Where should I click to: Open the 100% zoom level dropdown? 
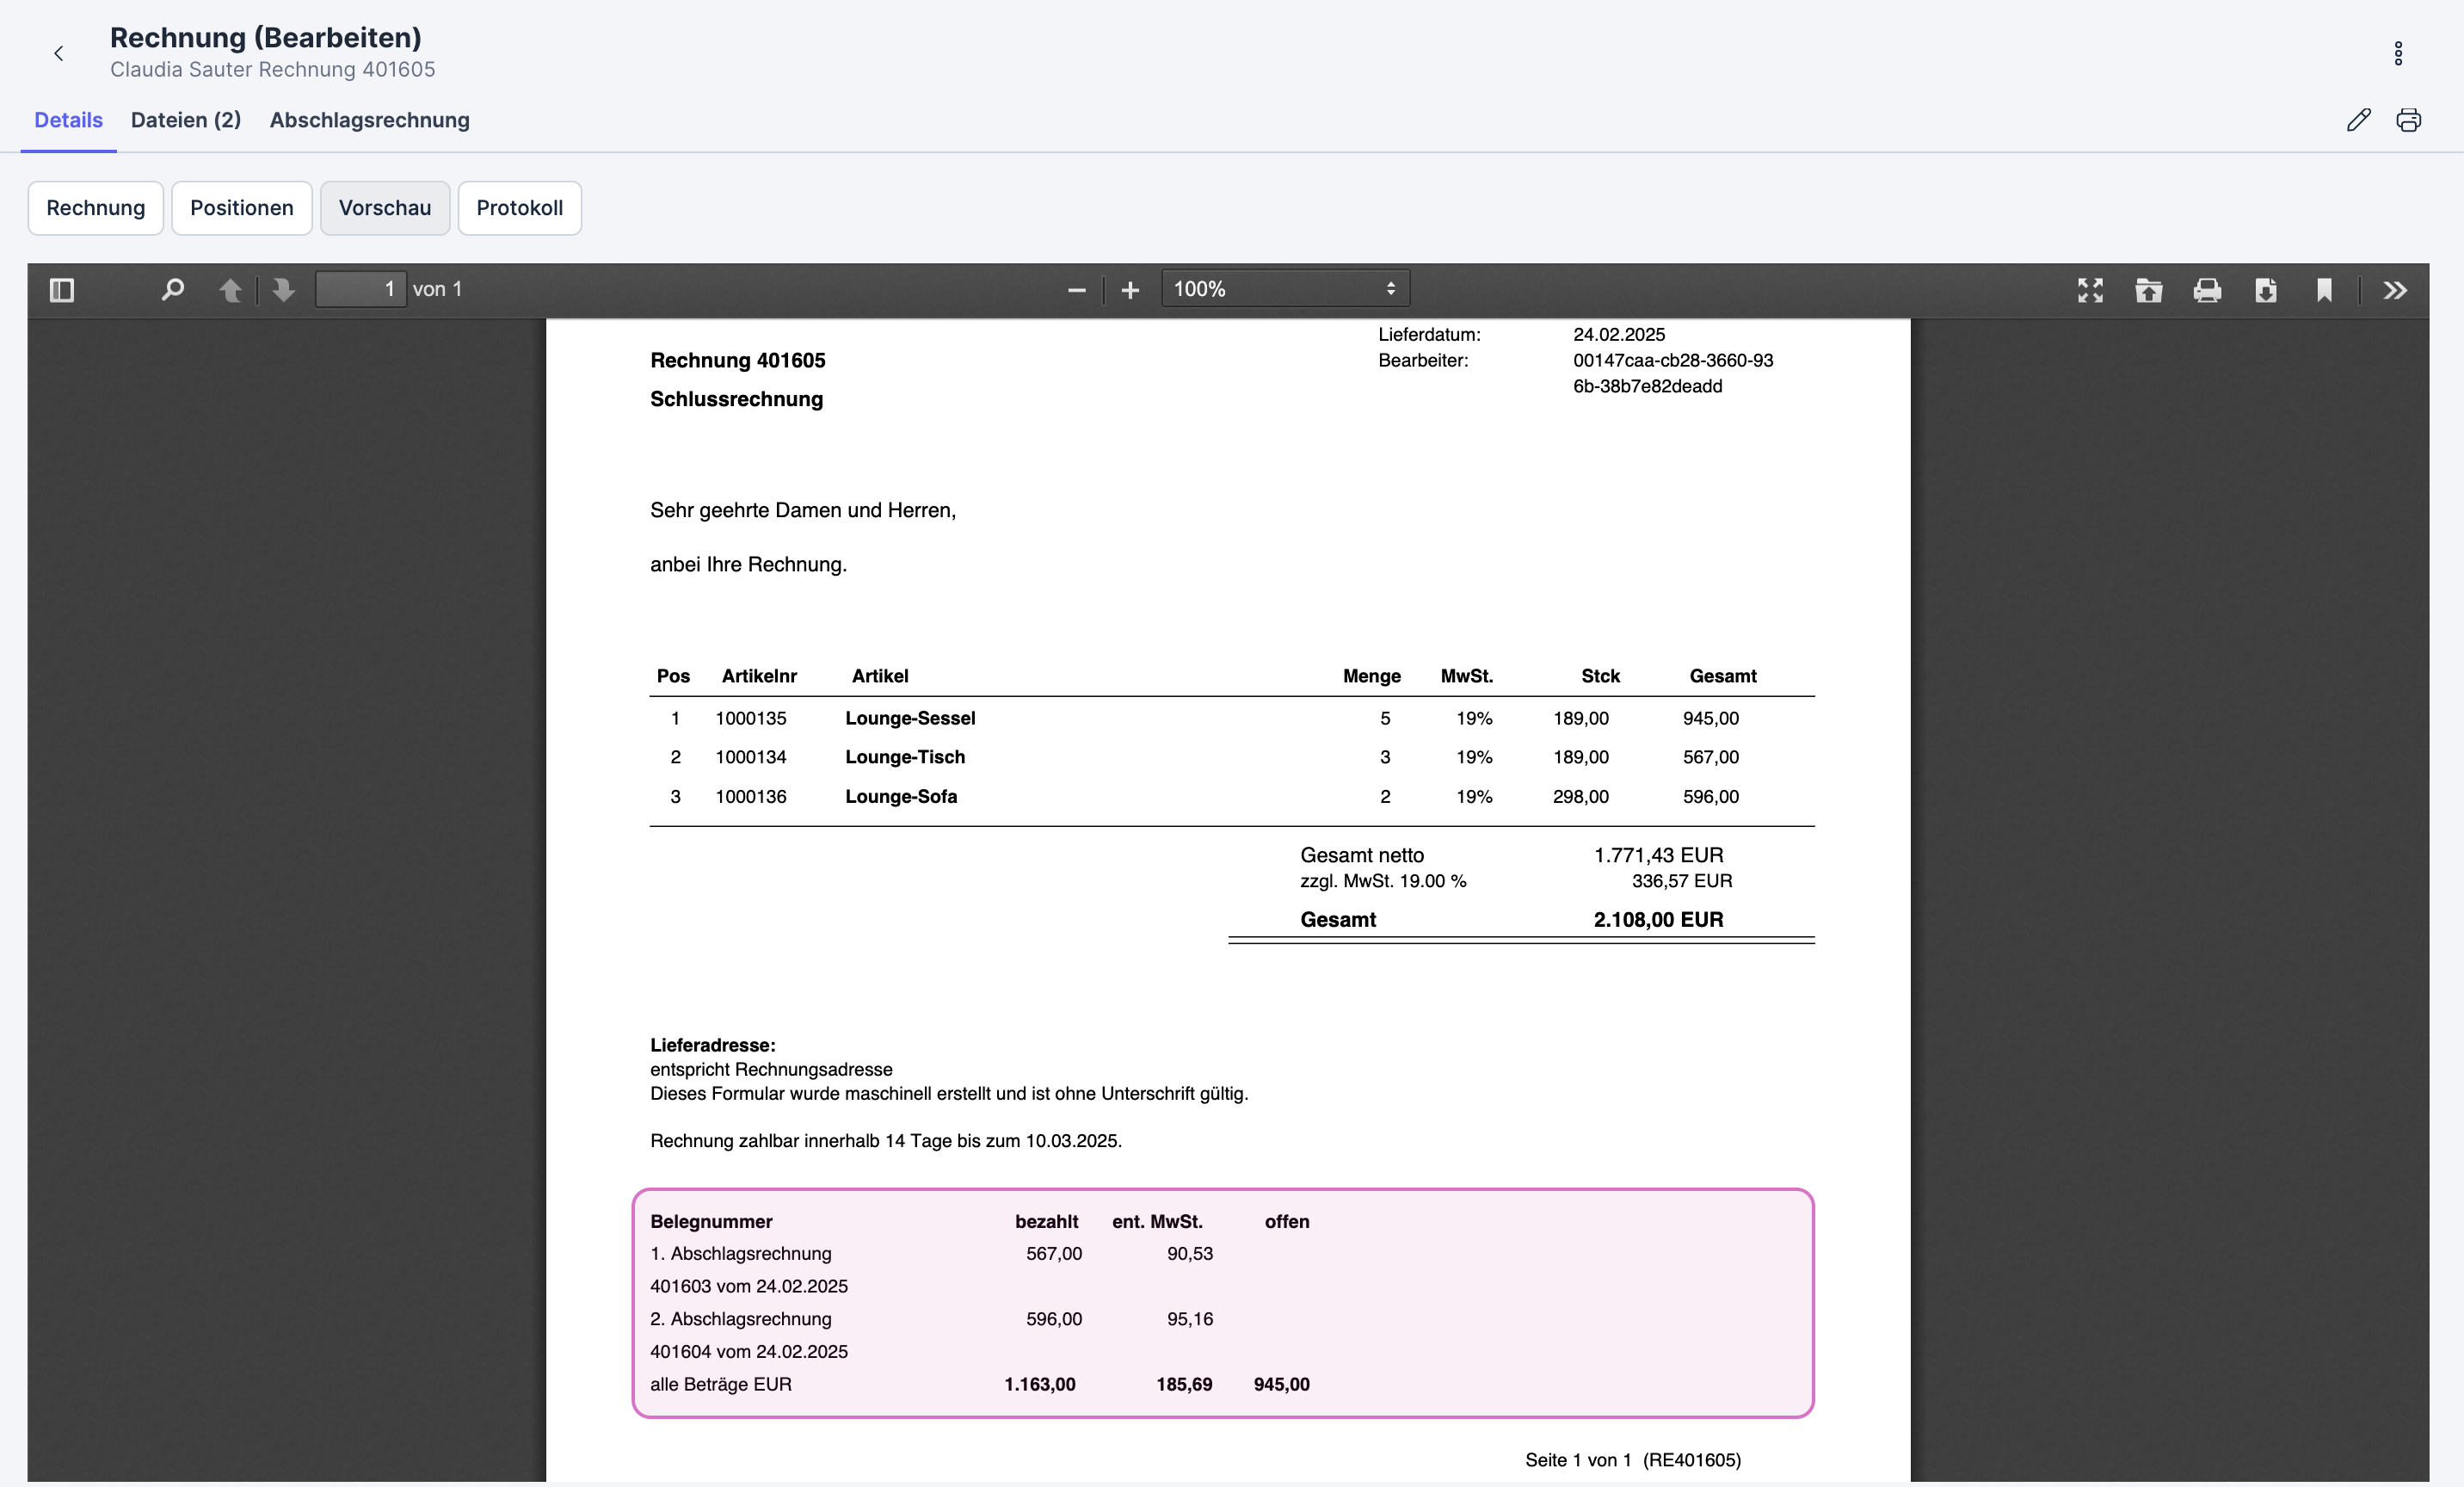pos(1284,289)
